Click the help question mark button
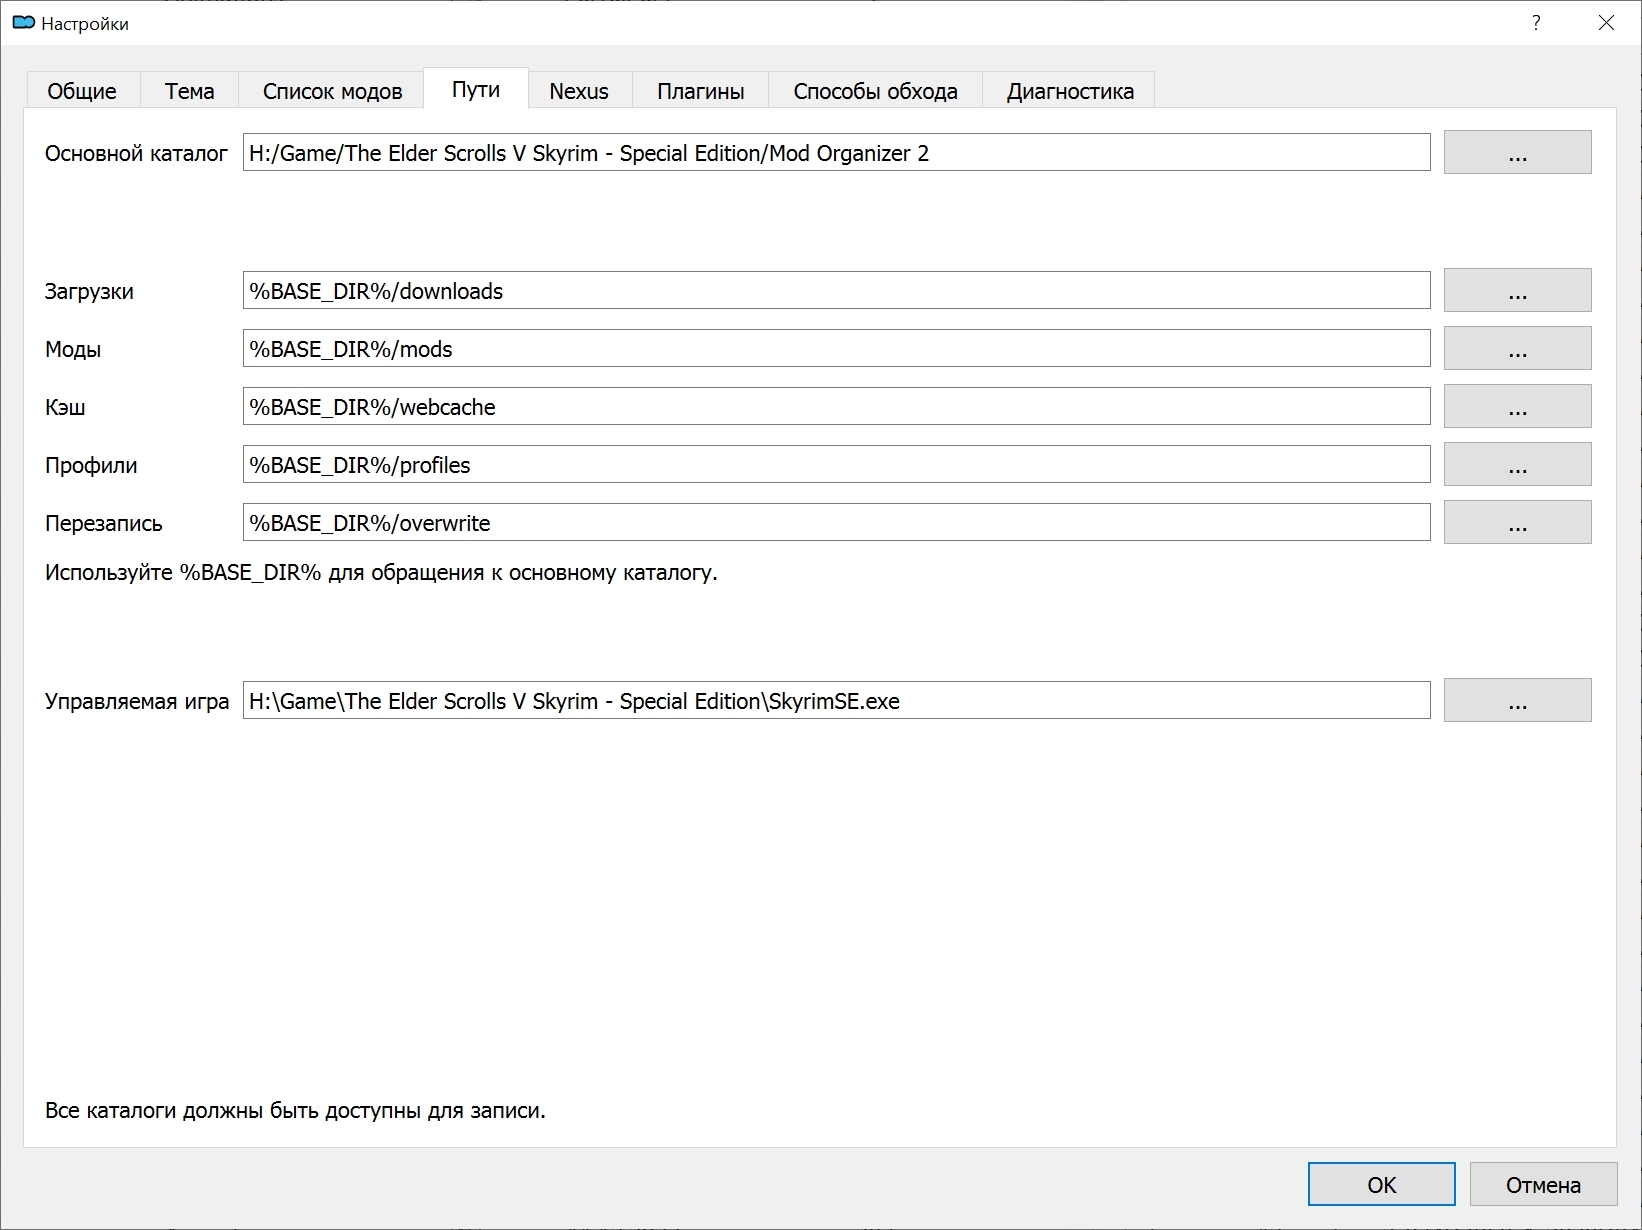Screen dimensions: 1642x1230 pos(1536,22)
